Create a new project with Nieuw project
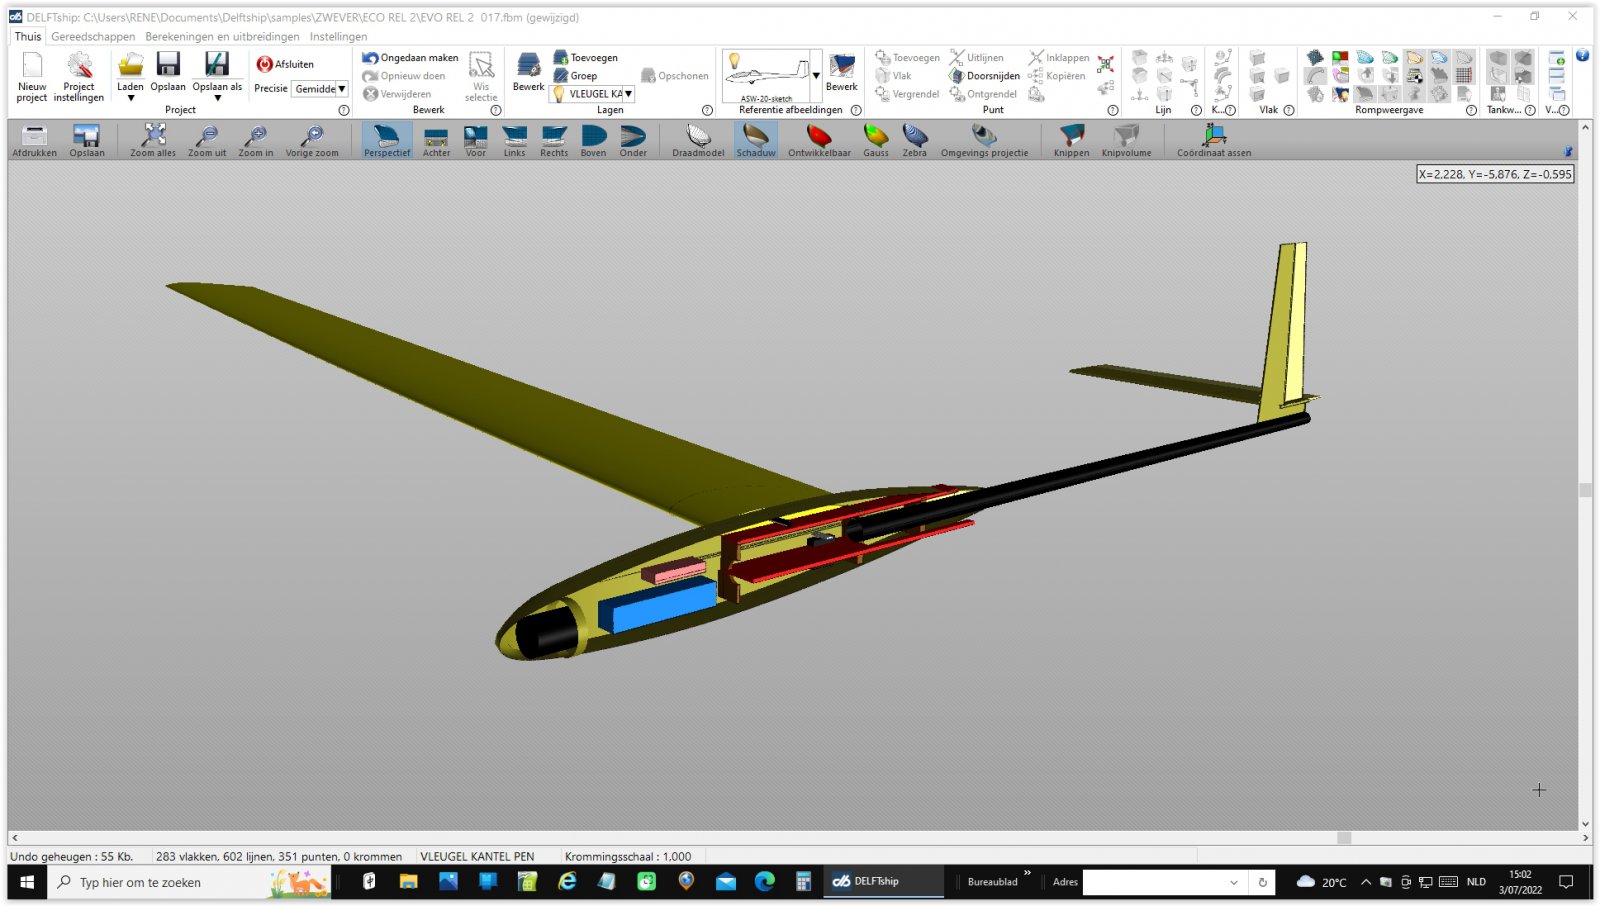This screenshot has height=906, width=1600. pos(32,77)
